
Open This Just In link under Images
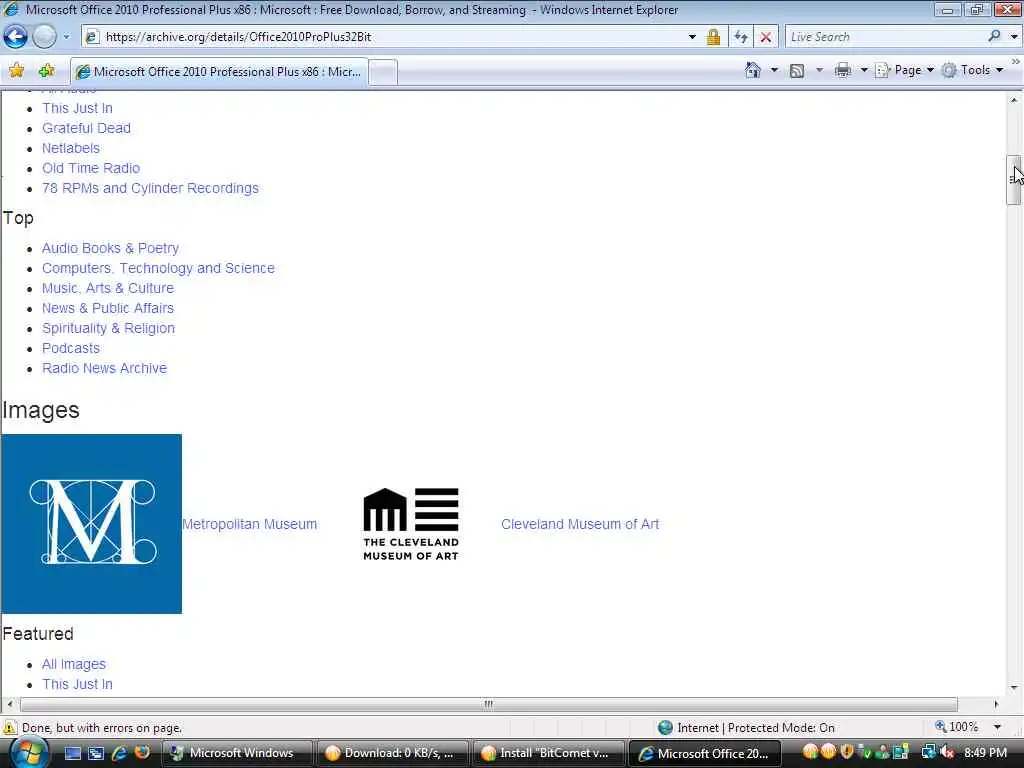[77, 684]
